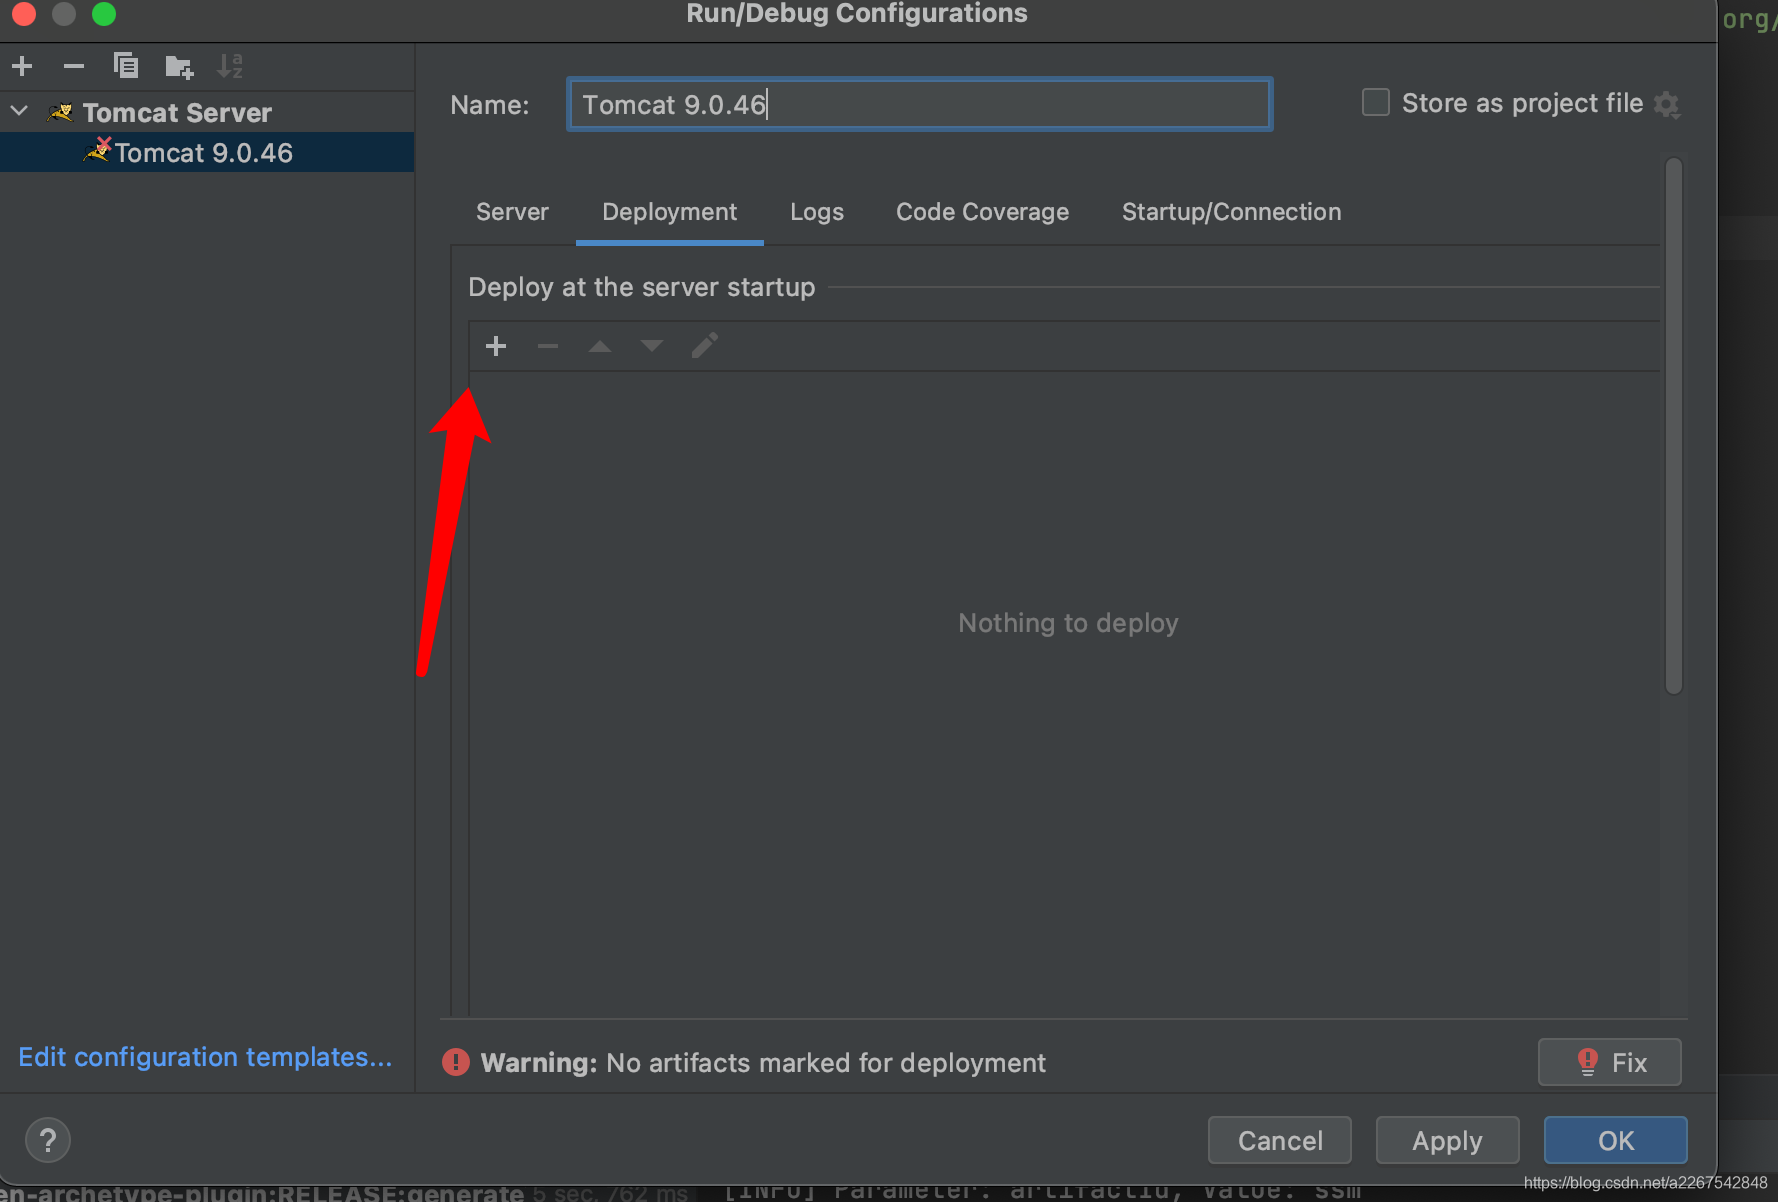Click the Tomcat icon beside Tomcat 9.0.46
This screenshot has height=1202, width=1778.
tap(97, 151)
